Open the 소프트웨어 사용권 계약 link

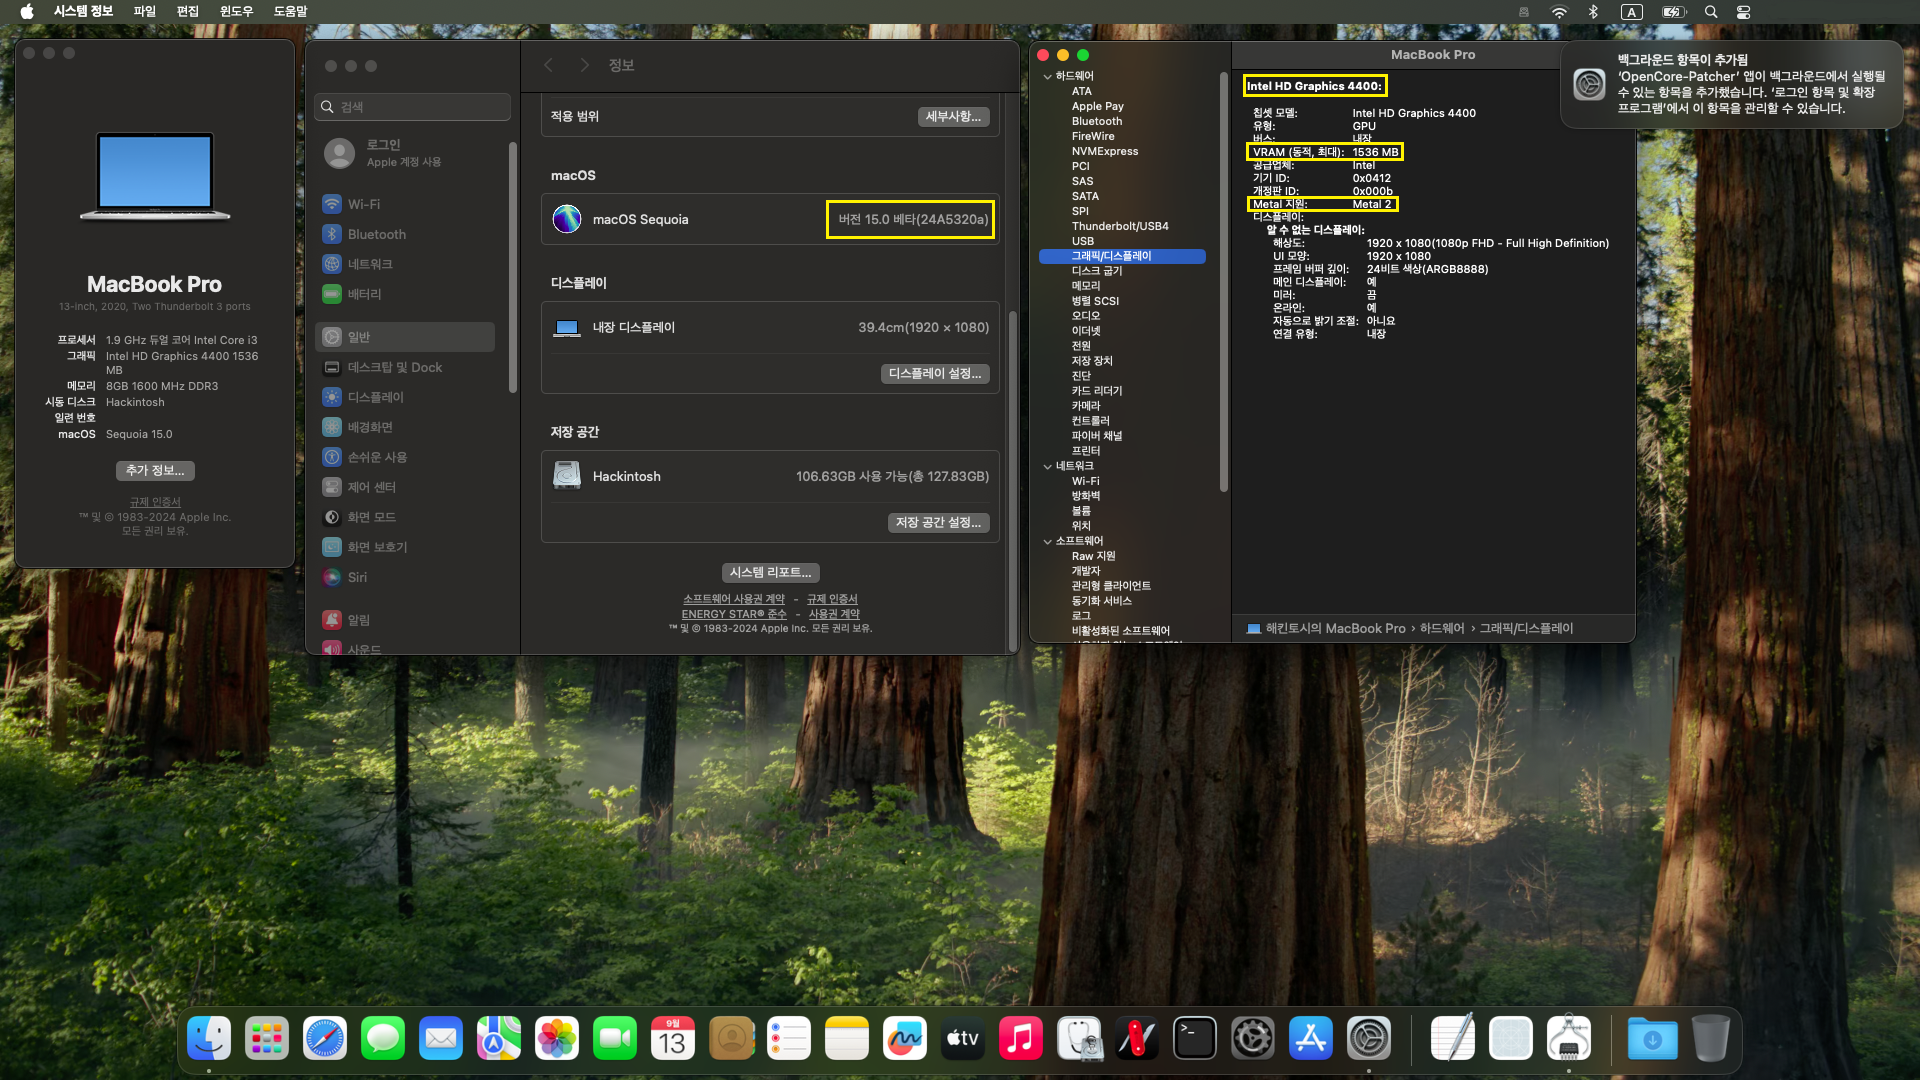[734, 599]
